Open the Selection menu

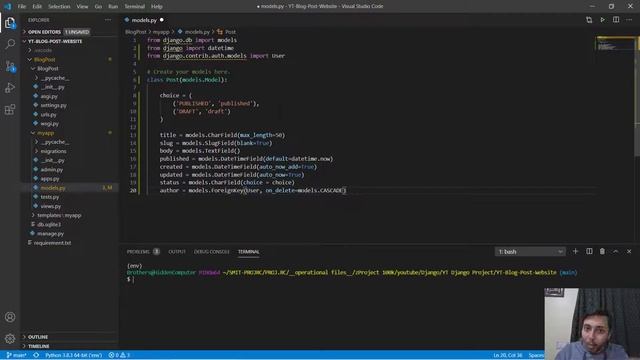(x=59, y=6)
